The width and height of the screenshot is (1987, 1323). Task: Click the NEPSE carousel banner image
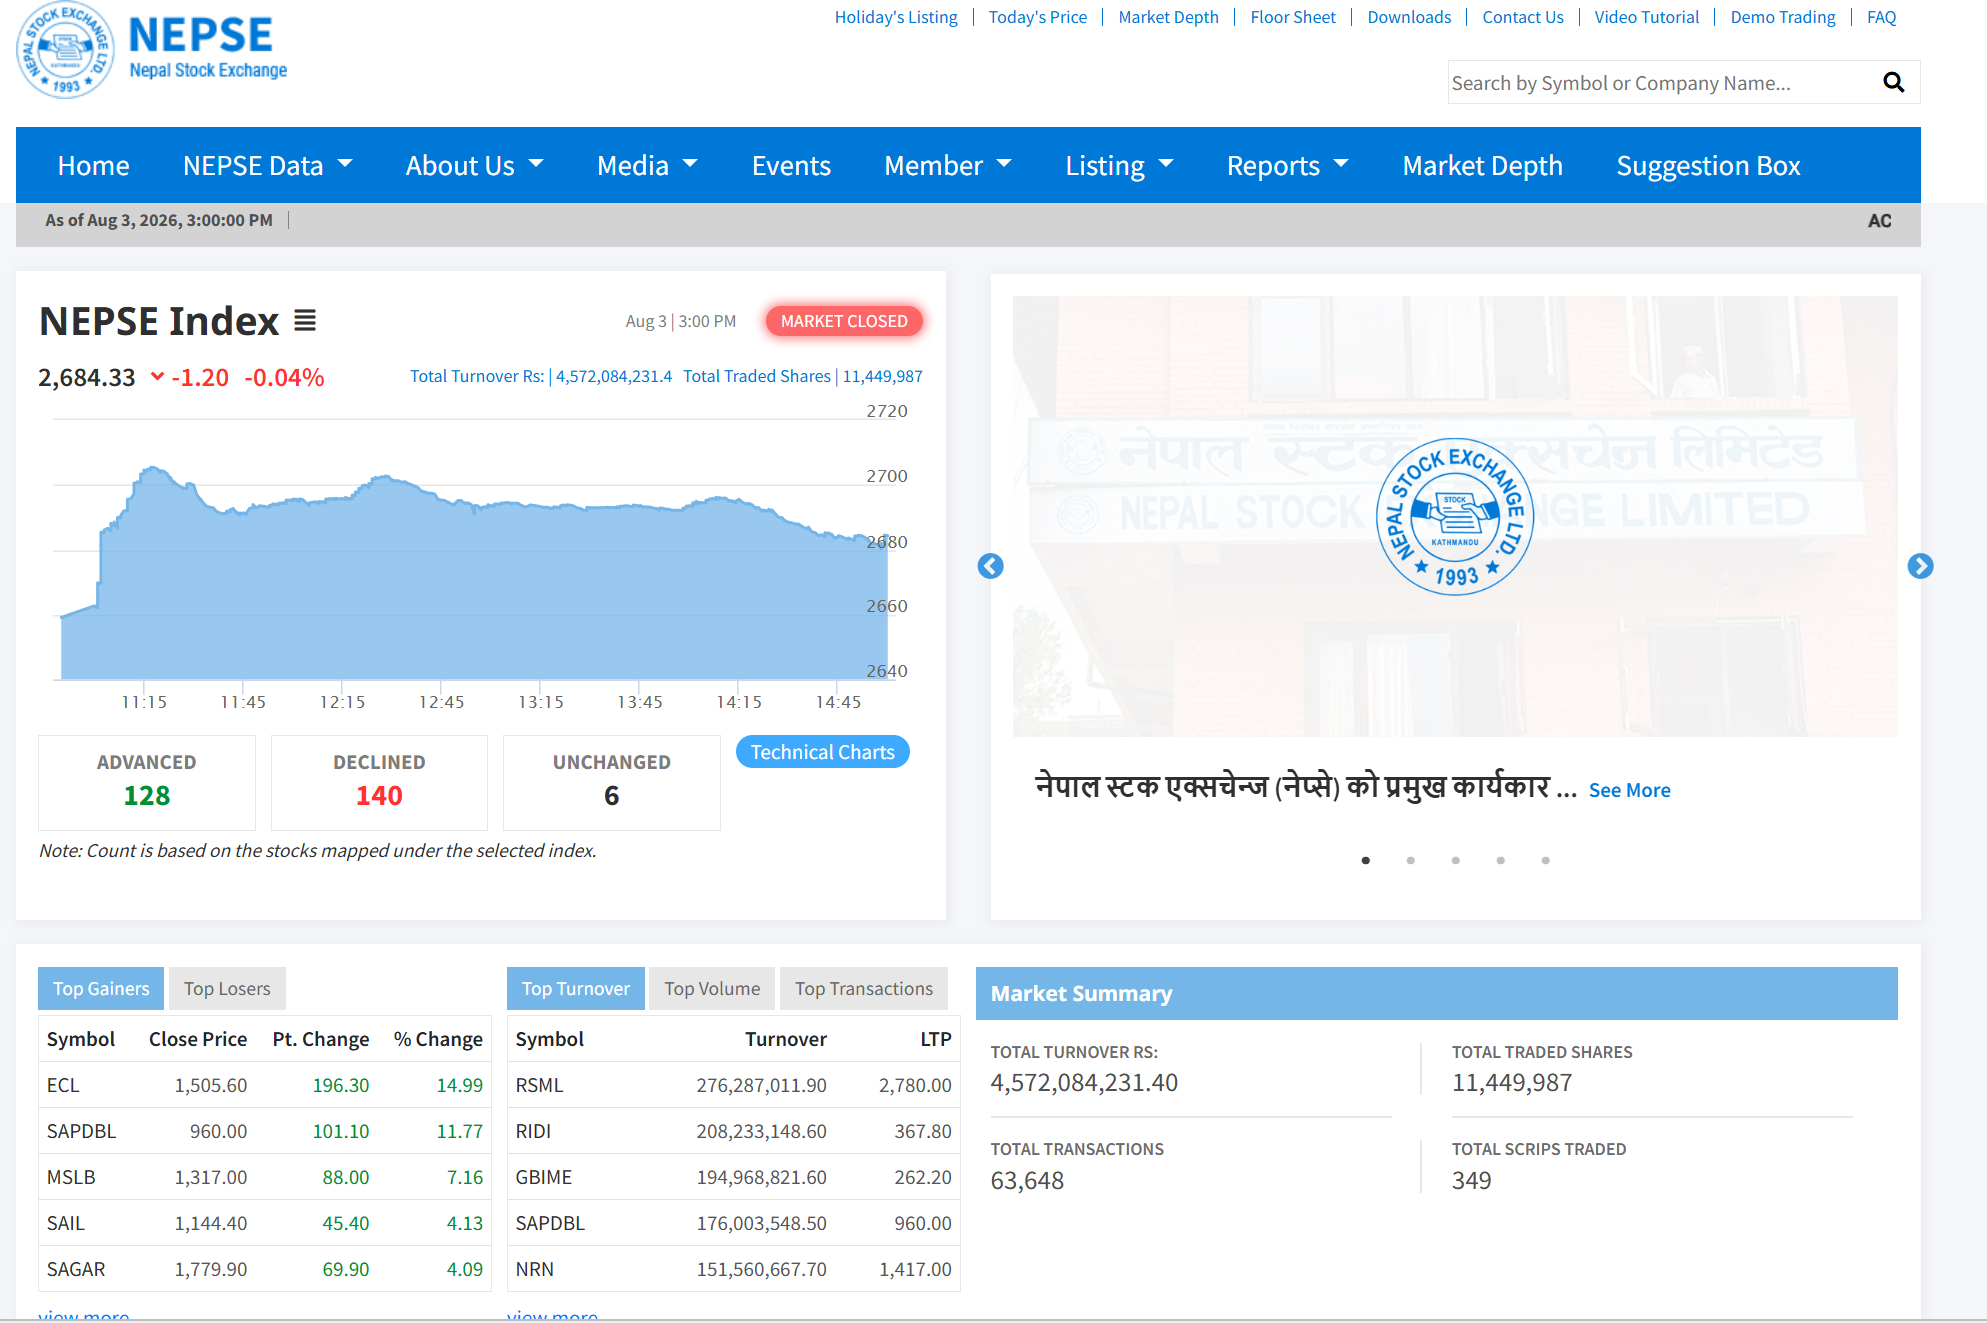[x=1455, y=516]
